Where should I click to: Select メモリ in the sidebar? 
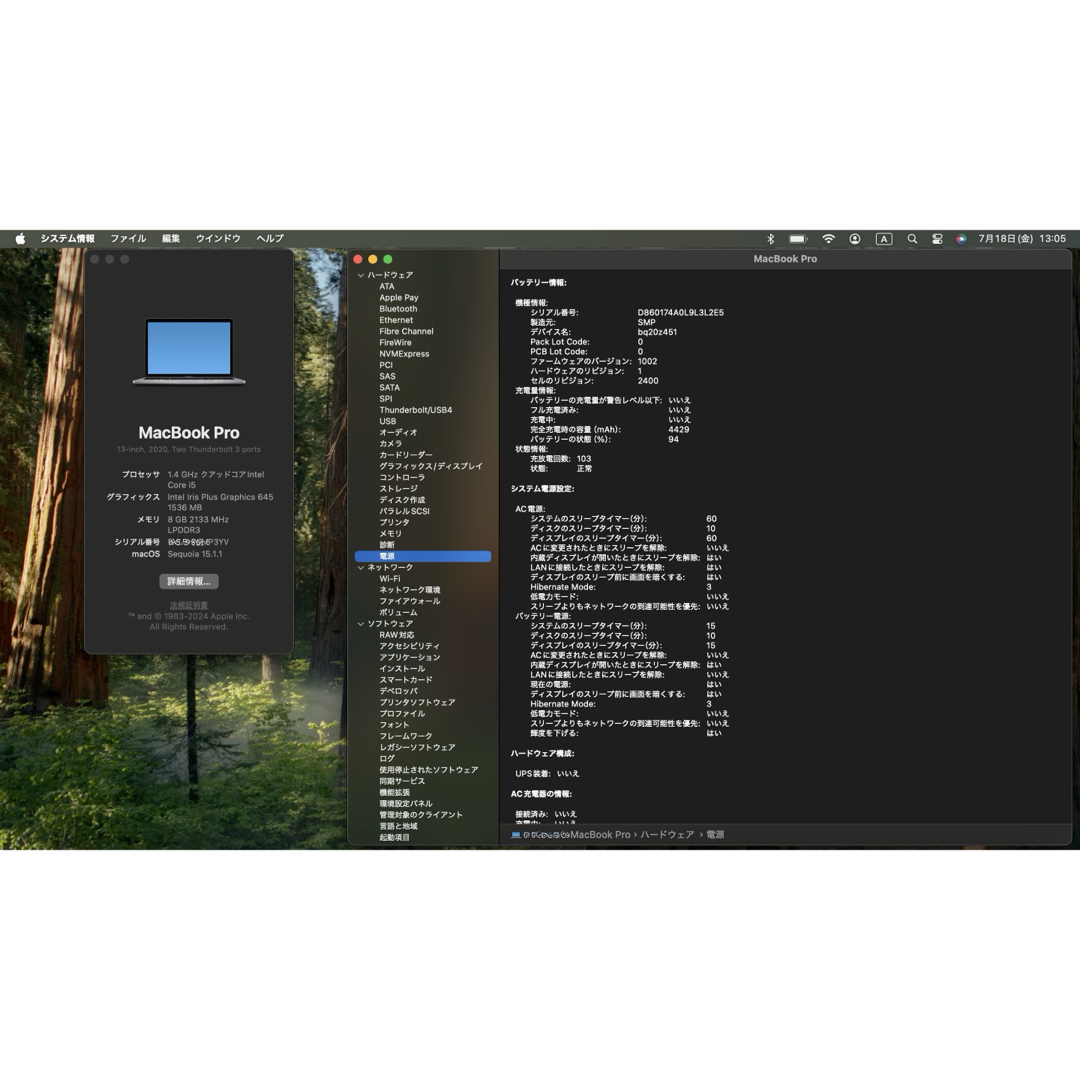(391, 534)
